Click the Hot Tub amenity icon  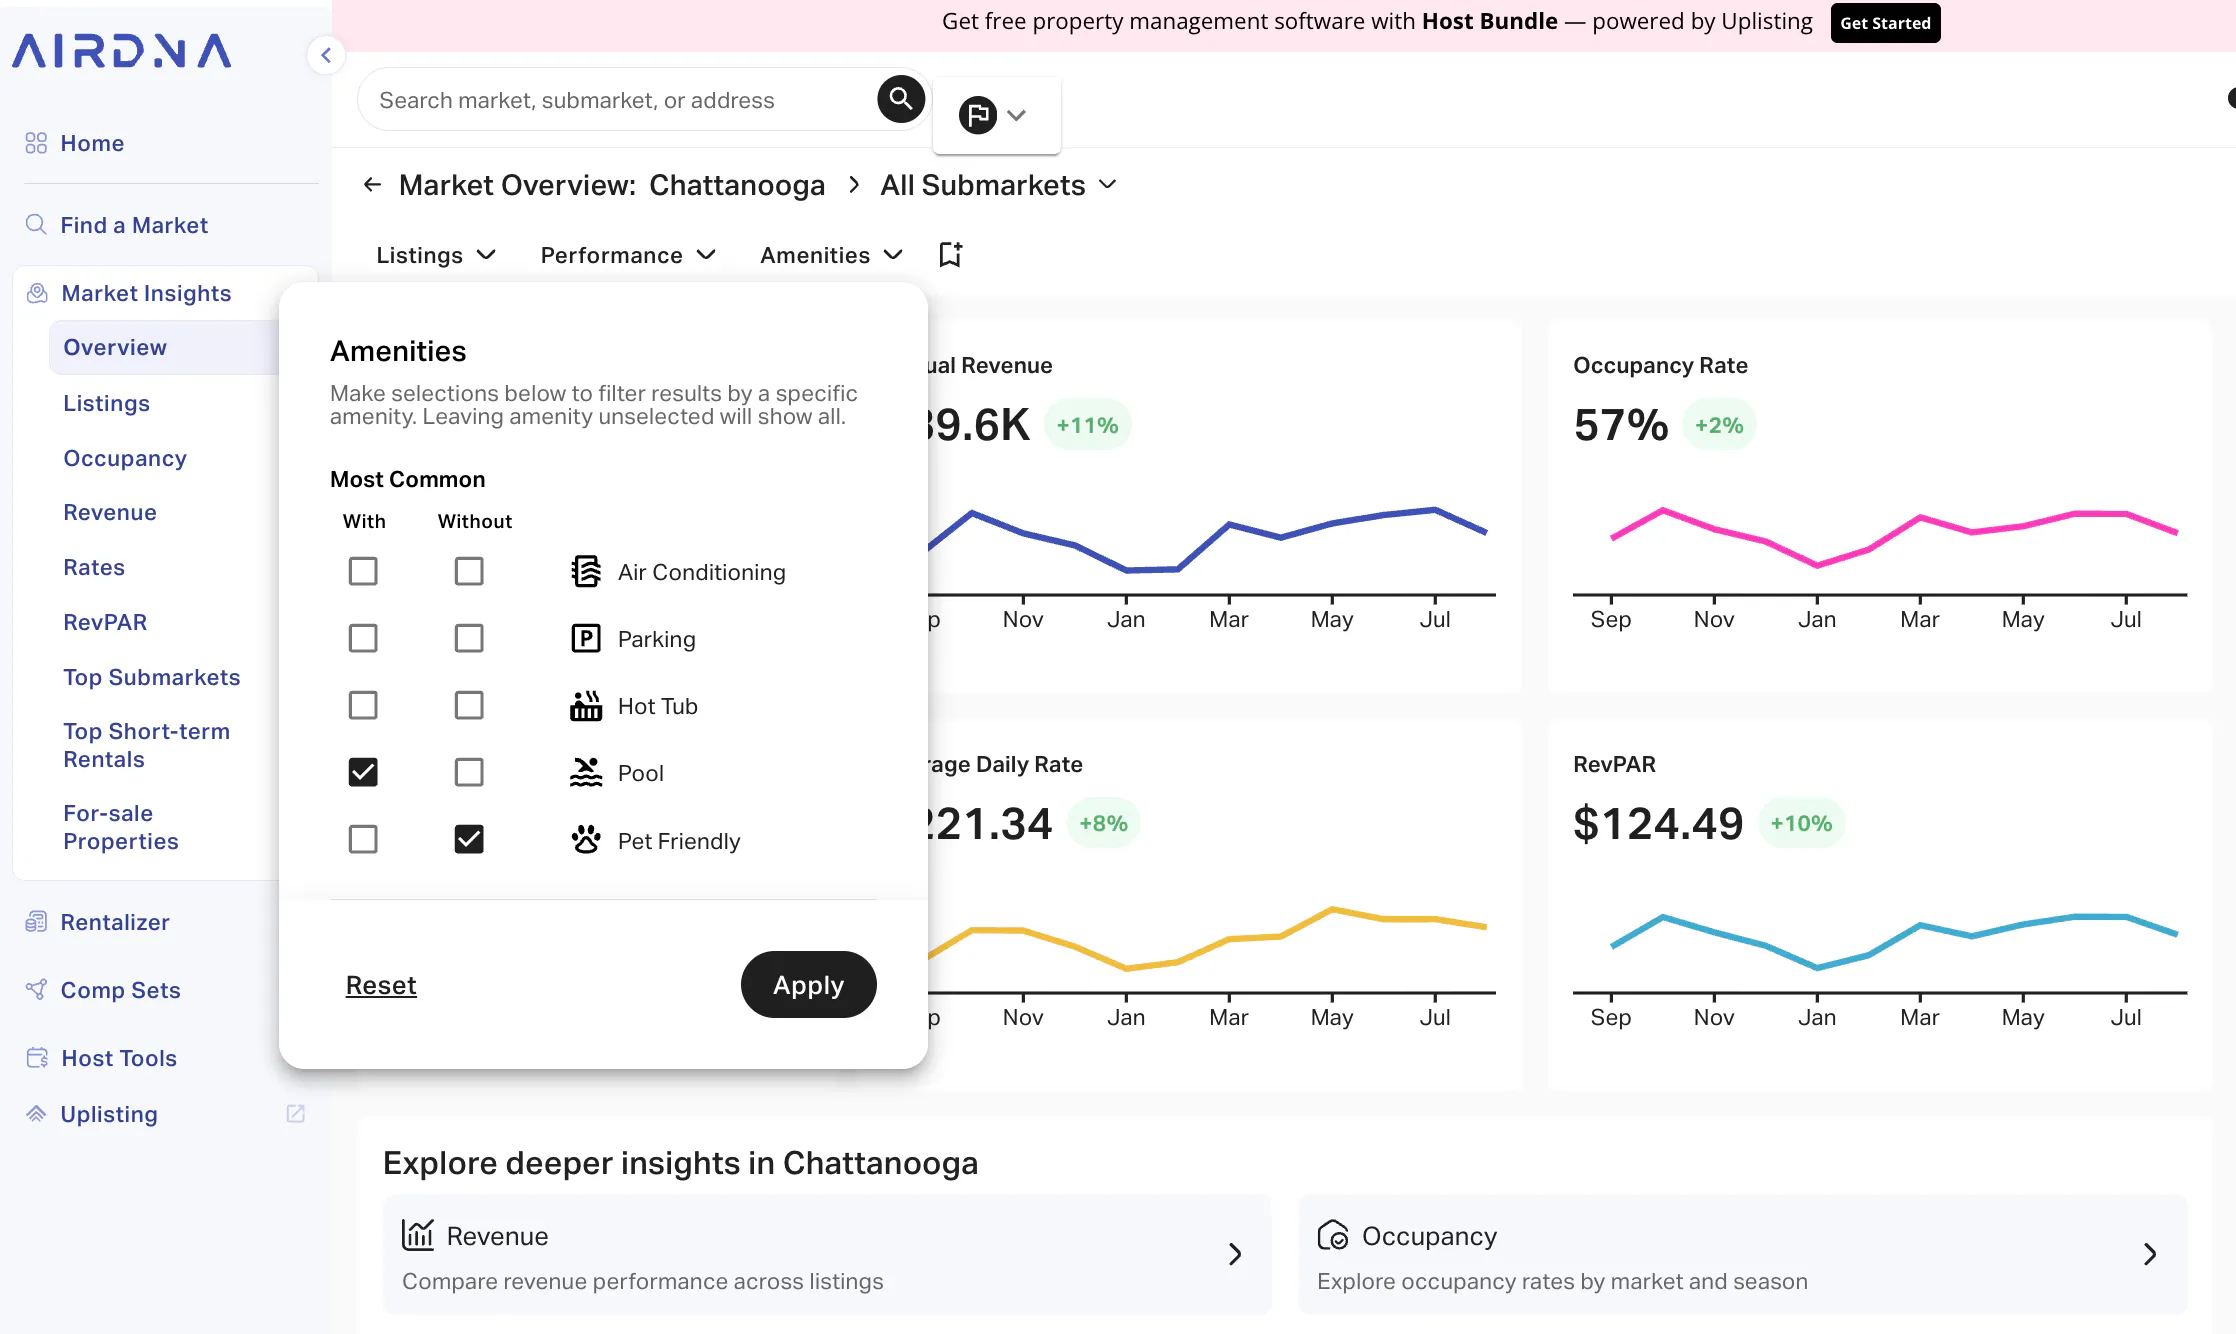tap(586, 705)
